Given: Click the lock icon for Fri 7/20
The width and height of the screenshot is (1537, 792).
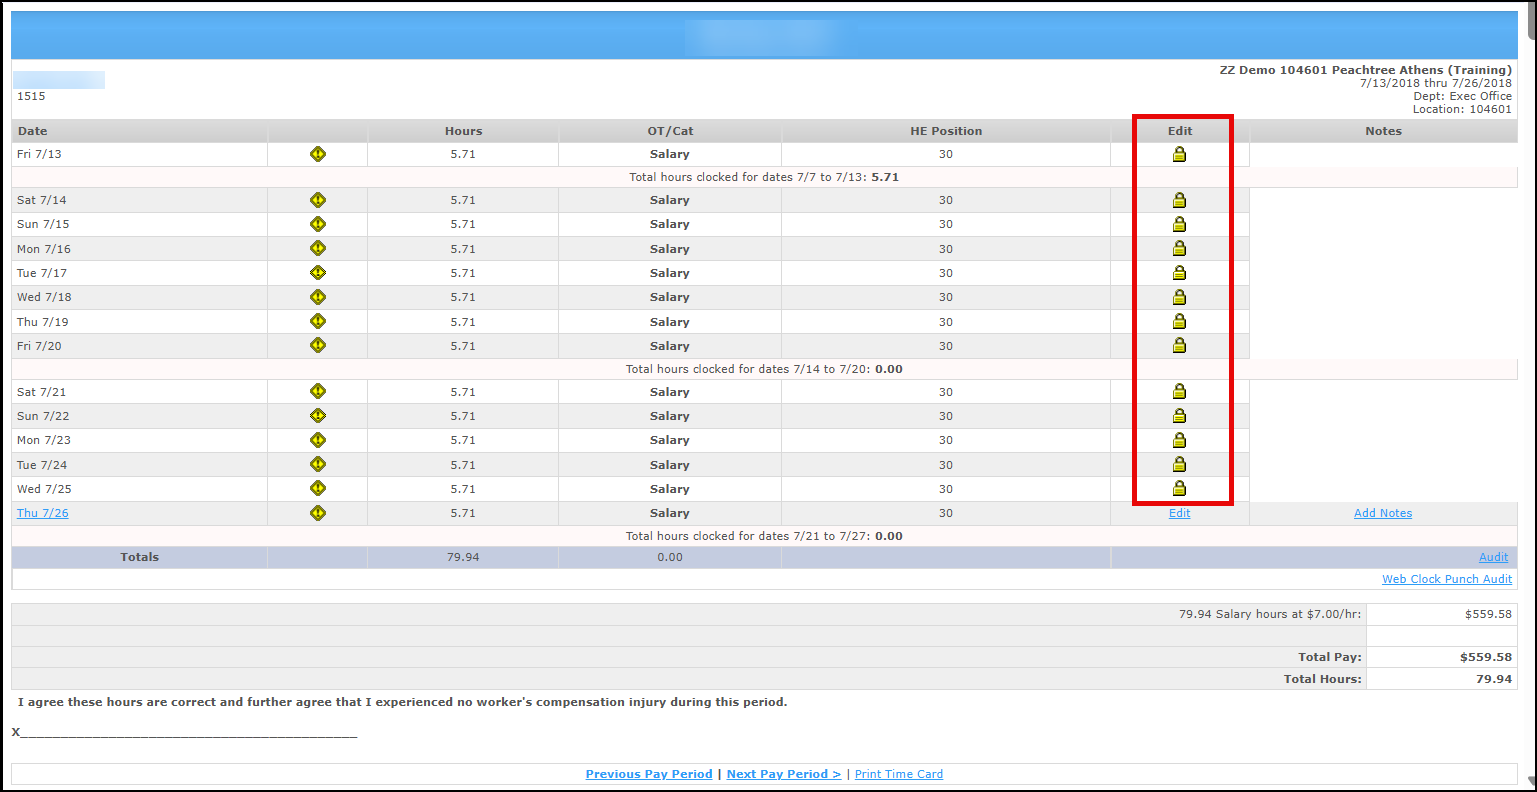Looking at the screenshot, I should click(x=1179, y=345).
